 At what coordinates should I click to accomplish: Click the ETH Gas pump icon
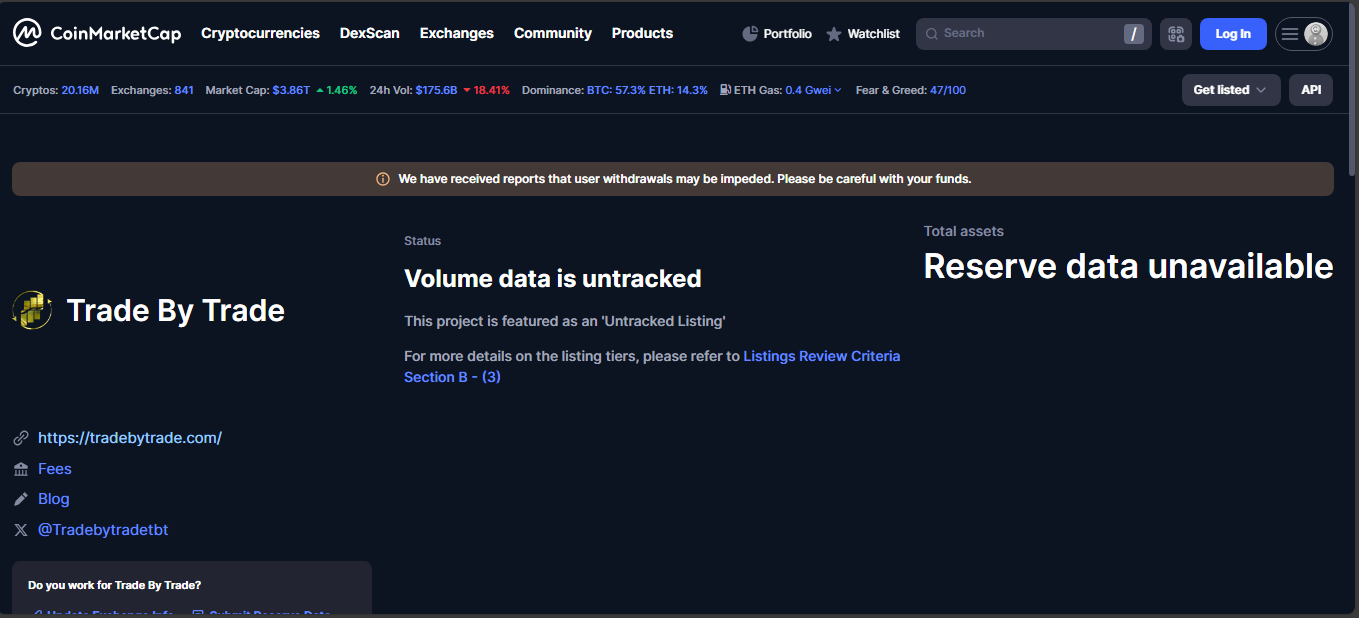coord(725,90)
